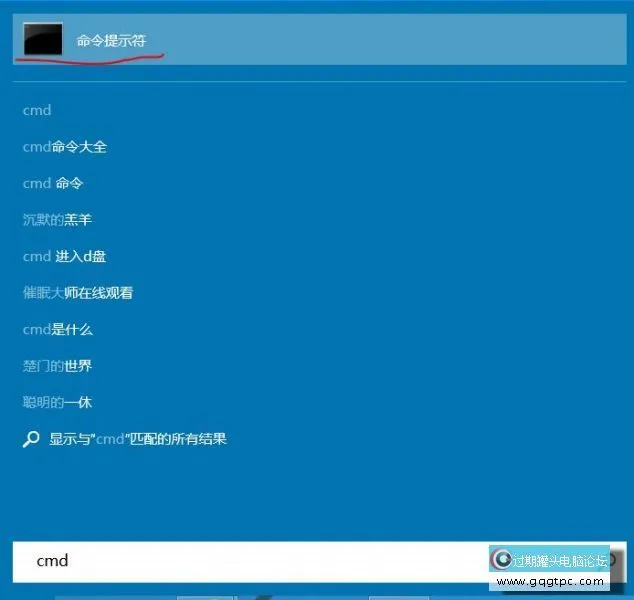Choose the 聪明的一休 suggestion

57,402
